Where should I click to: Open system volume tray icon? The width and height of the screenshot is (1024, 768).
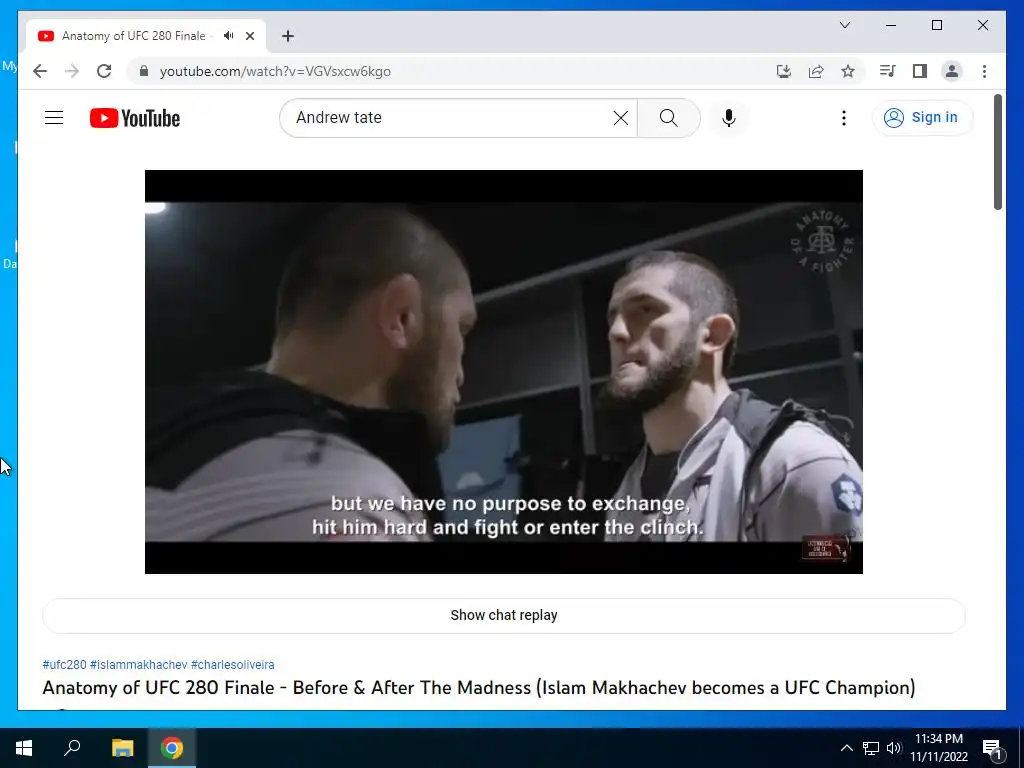pyautogui.click(x=894, y=748)
